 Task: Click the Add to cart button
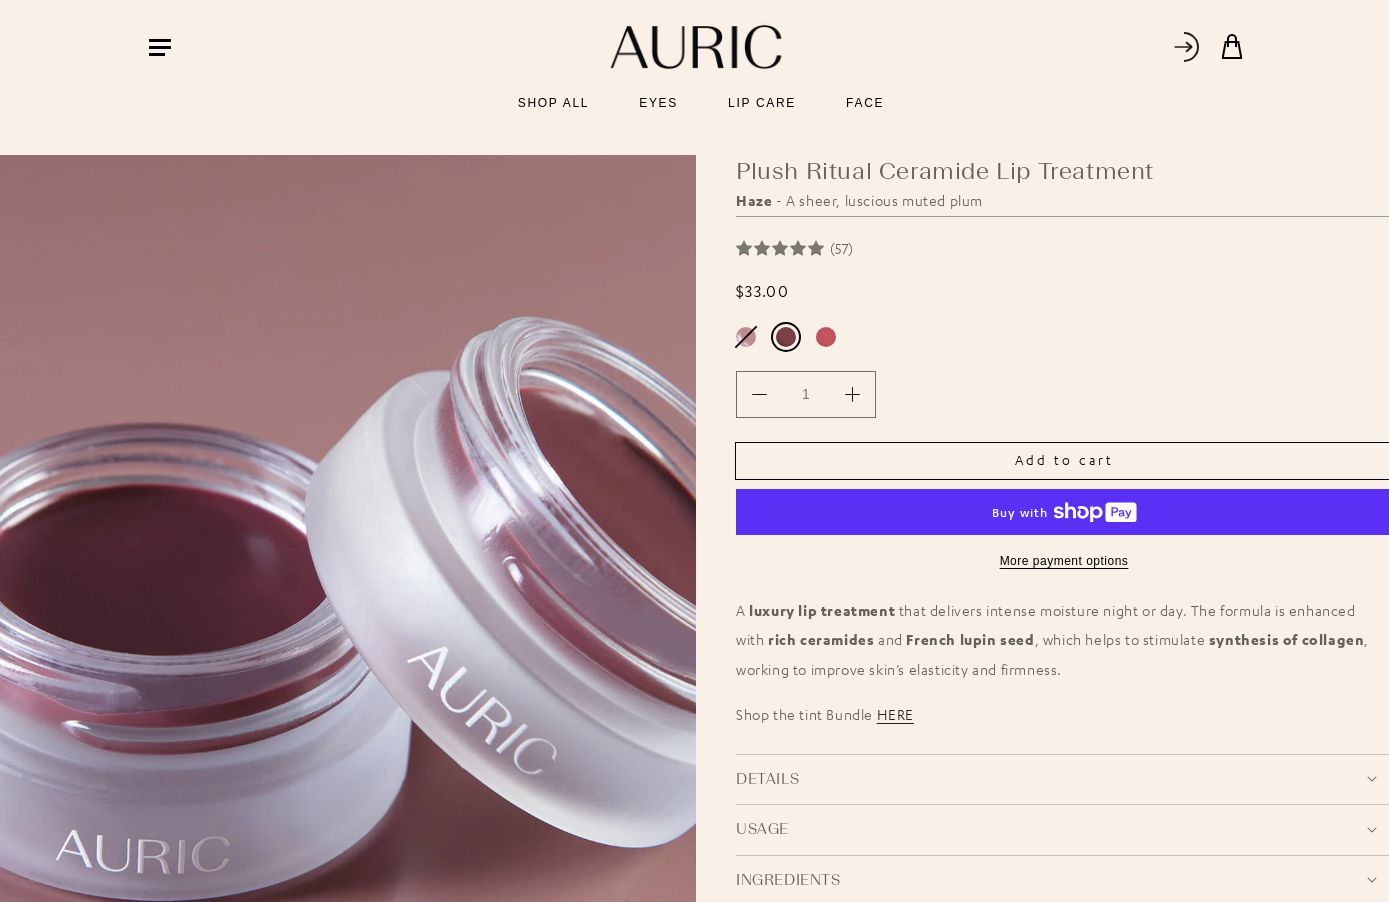point(1062,461)
